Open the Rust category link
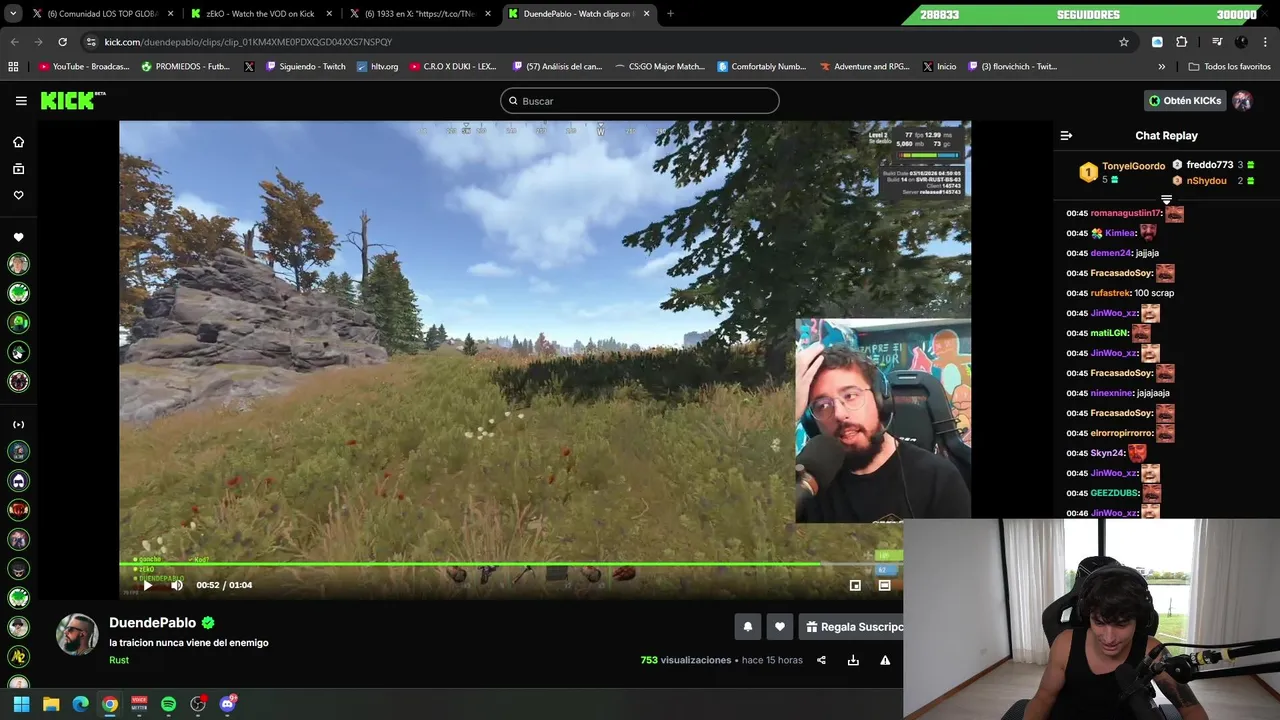The height and width of the screenshot is (720, 1280). [x=119, y=660]
